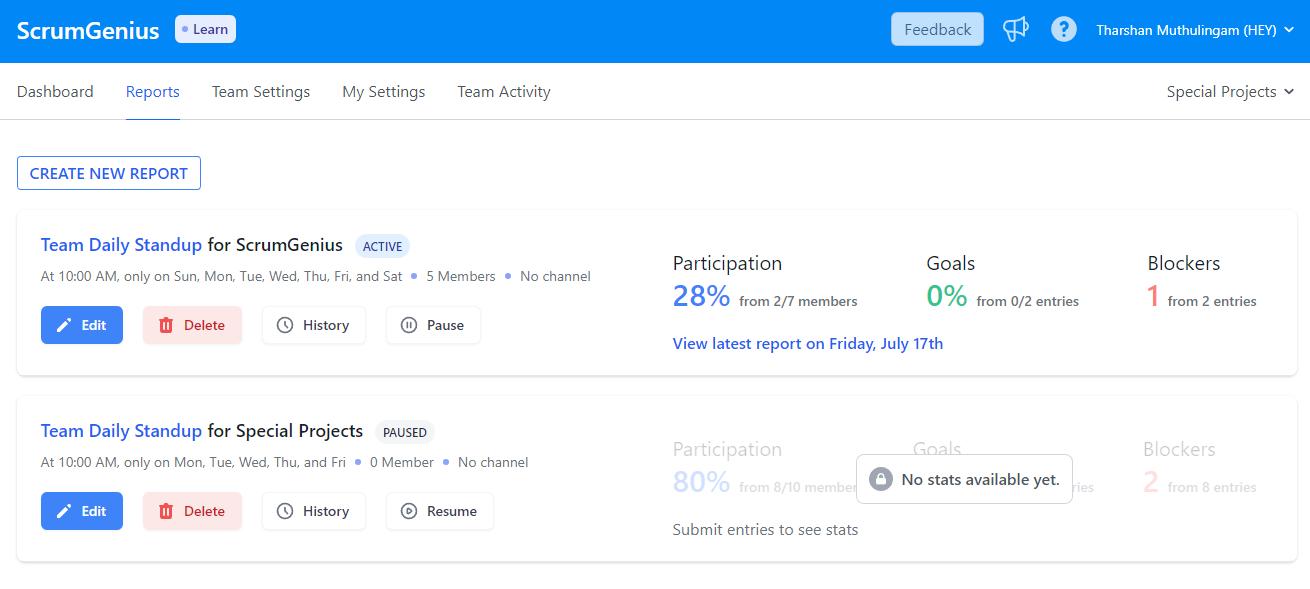Go to the Dashboard tab
The width and height of the screenshot is (1310, 589).
pyautogui.click(x=55, y=91)
